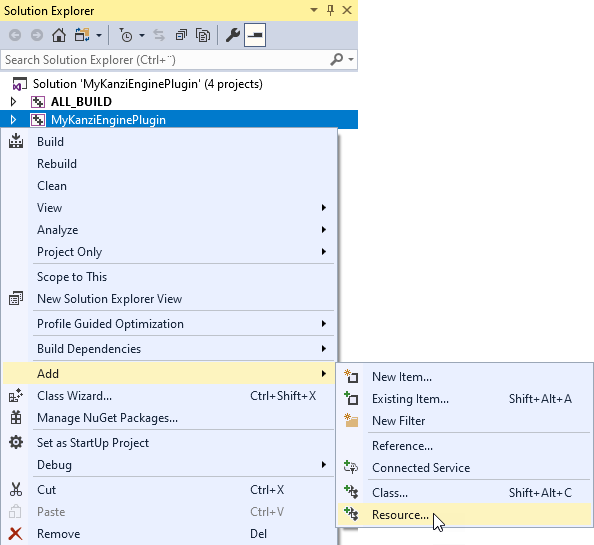Choose Remove from the context menu
Screen dimensions: 594x545
click(x=169, y=533)
